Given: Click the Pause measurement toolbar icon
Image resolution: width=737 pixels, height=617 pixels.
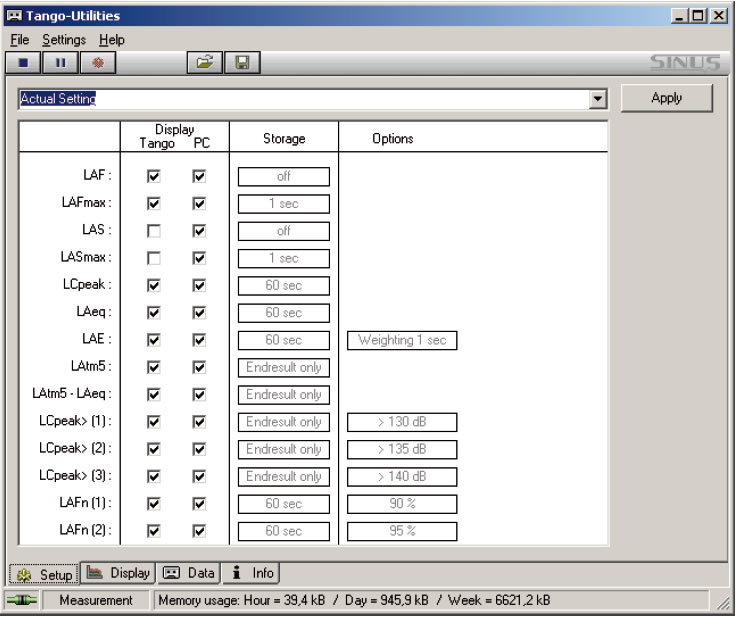Looking at the screenshot, I should tap(59, 63).
